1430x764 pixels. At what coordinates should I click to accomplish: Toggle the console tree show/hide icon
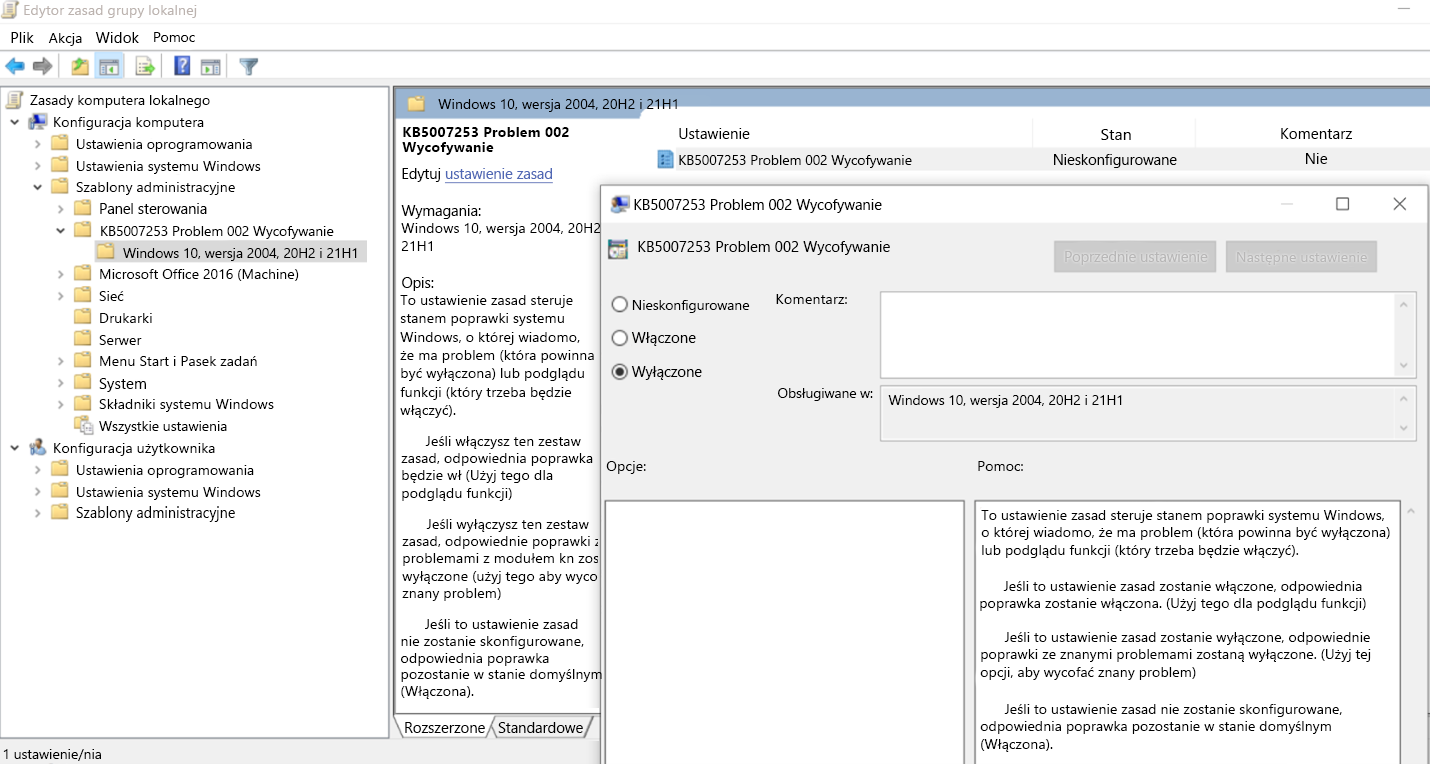pos(109,66)
